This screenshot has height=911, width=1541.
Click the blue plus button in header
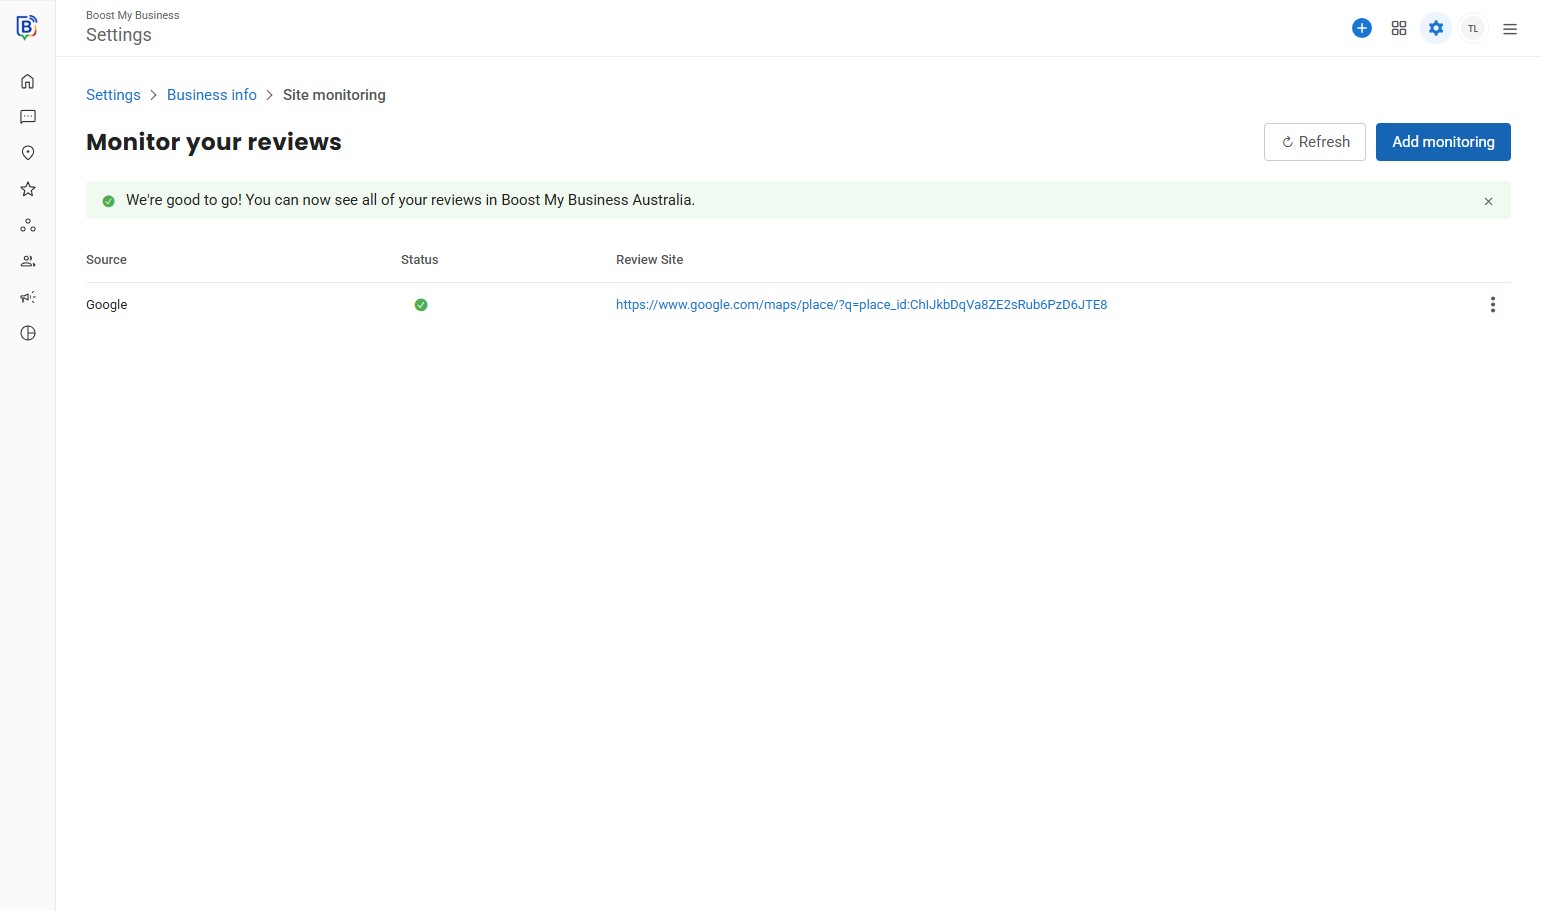[1361, 28]
